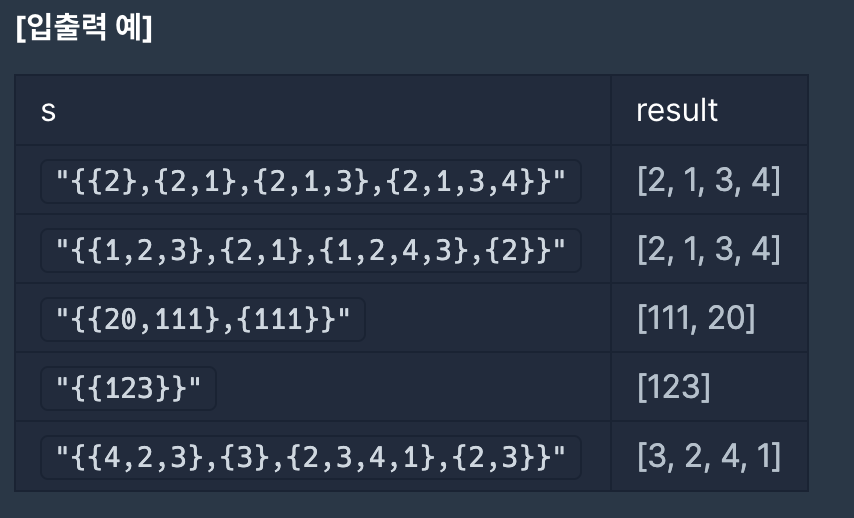Select code "{{20,111},{111}}"
854x518 pixels.
(203, 319)
